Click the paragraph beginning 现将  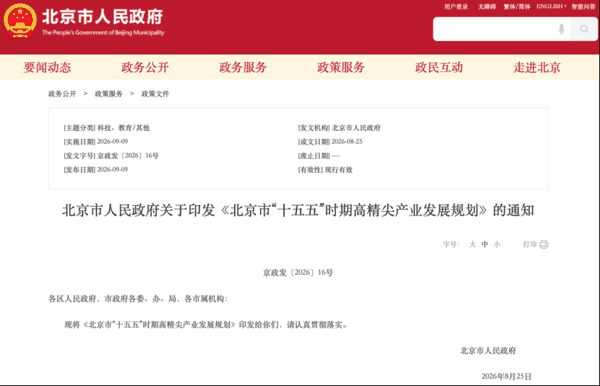[206, 325]
